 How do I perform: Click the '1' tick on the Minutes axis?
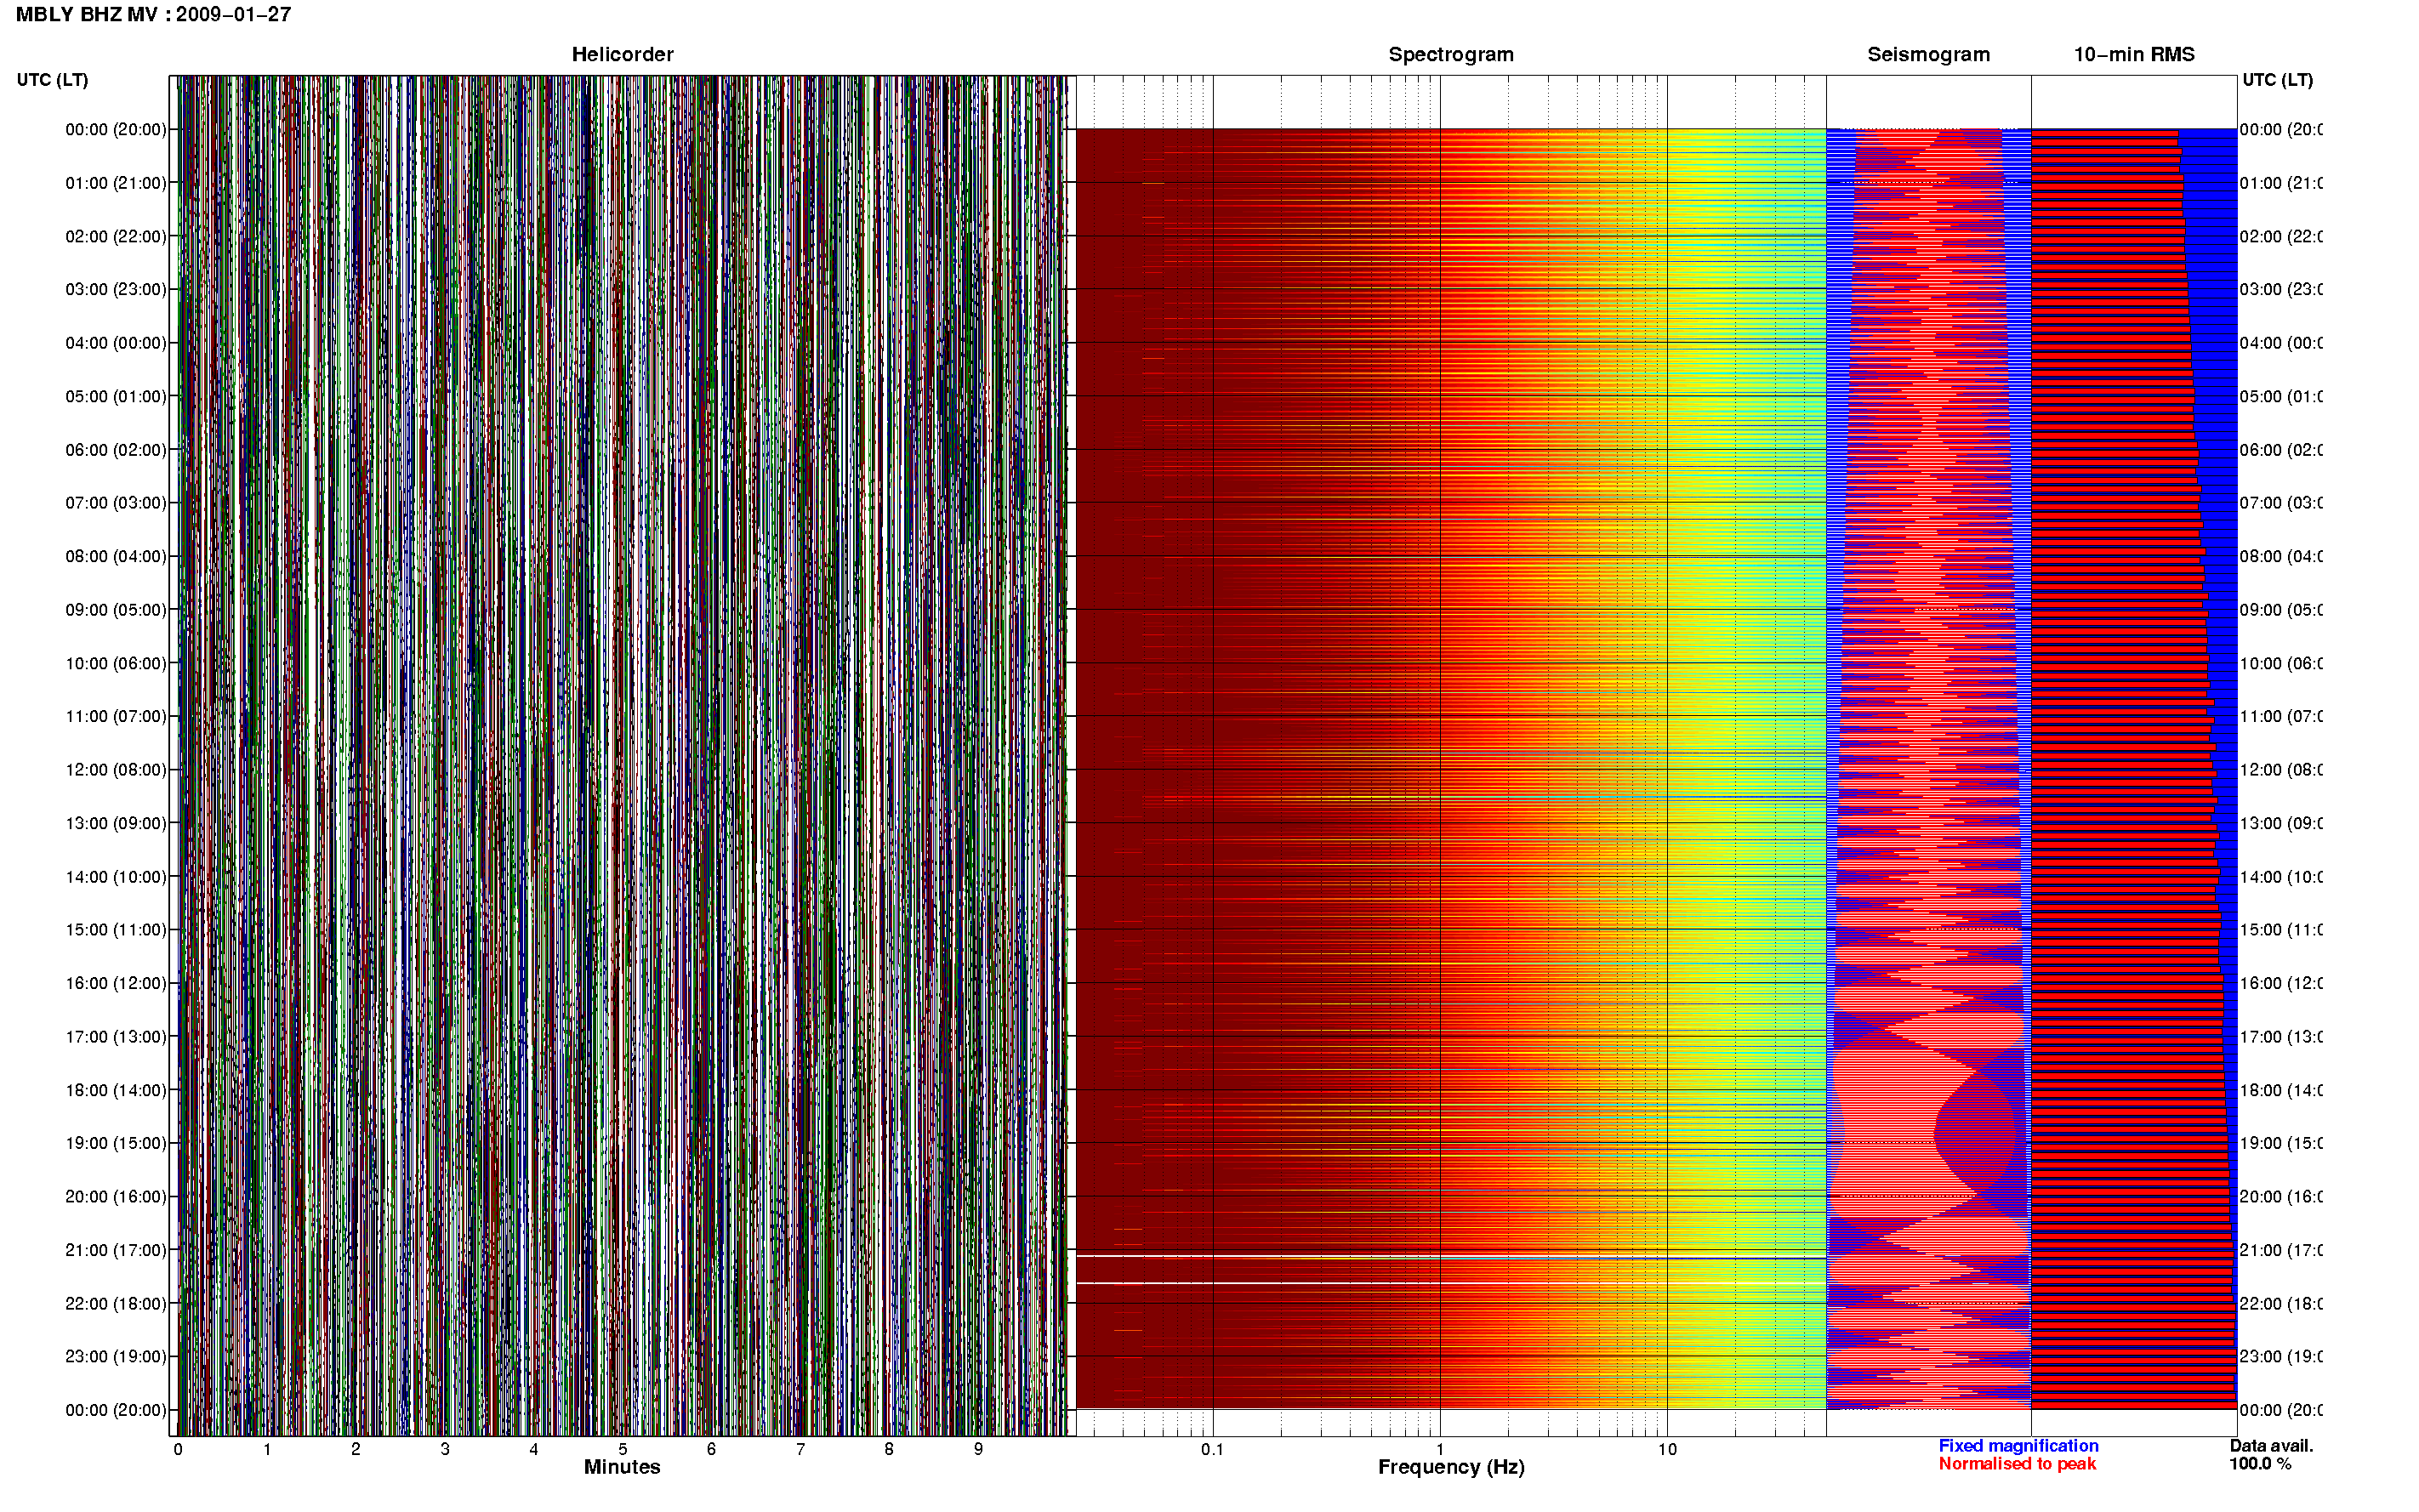click(x=267, y=1450)
